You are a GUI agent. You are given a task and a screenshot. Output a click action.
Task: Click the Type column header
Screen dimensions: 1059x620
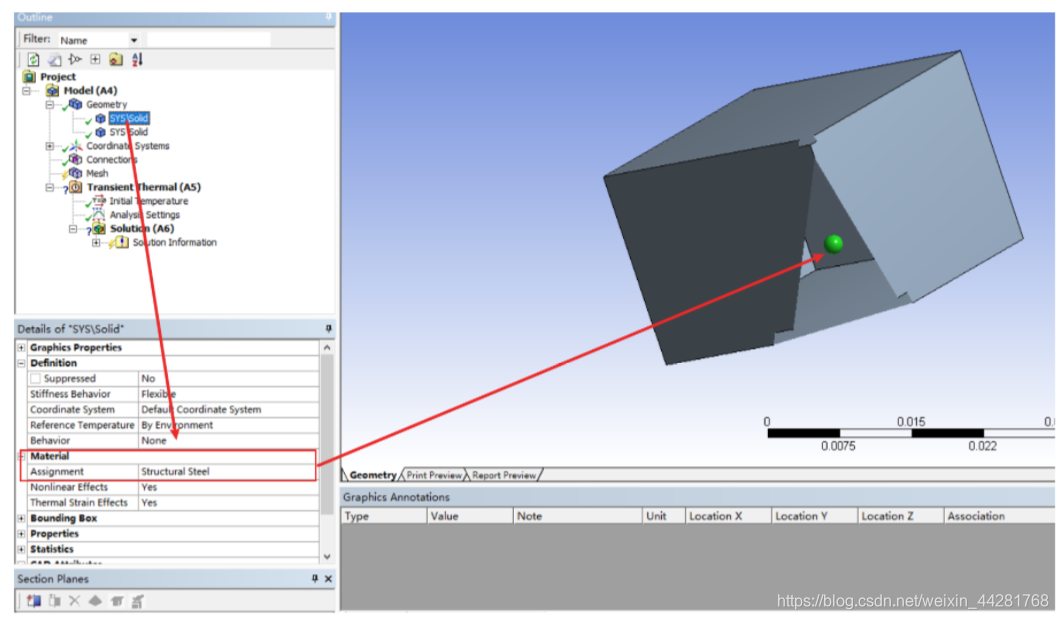click(x=384, y=516)
